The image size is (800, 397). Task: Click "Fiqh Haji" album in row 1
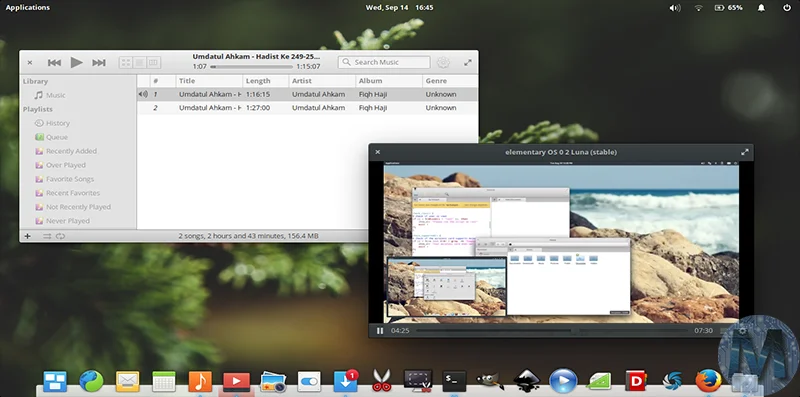[373, 94]
